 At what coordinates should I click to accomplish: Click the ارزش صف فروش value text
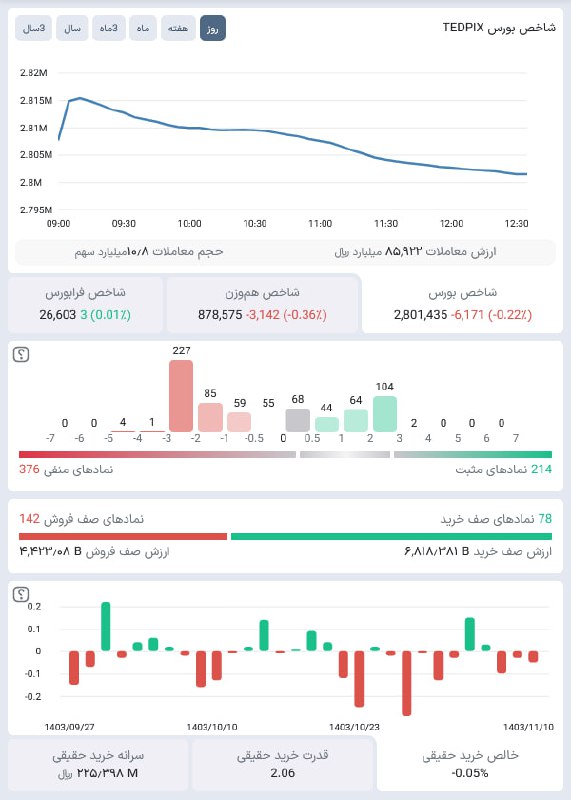(x=94, y=552)
